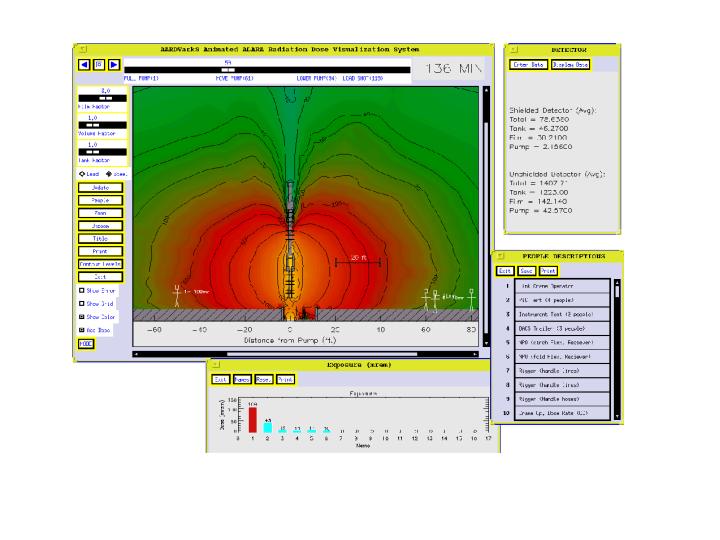Click the red exposure bar for person 1
720x540 pixels.
[253, 420]
